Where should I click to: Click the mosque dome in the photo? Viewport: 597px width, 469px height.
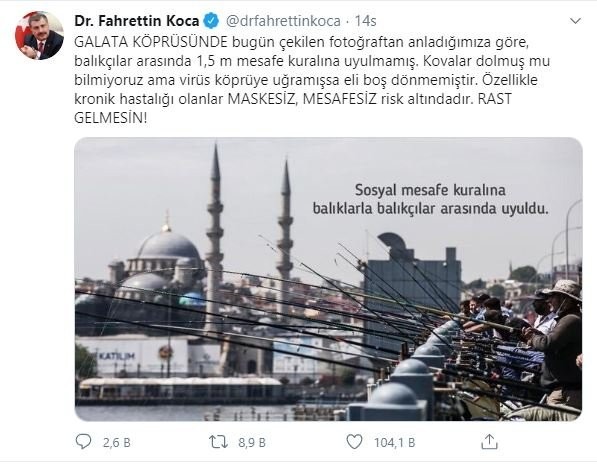(x=168, y=244)
